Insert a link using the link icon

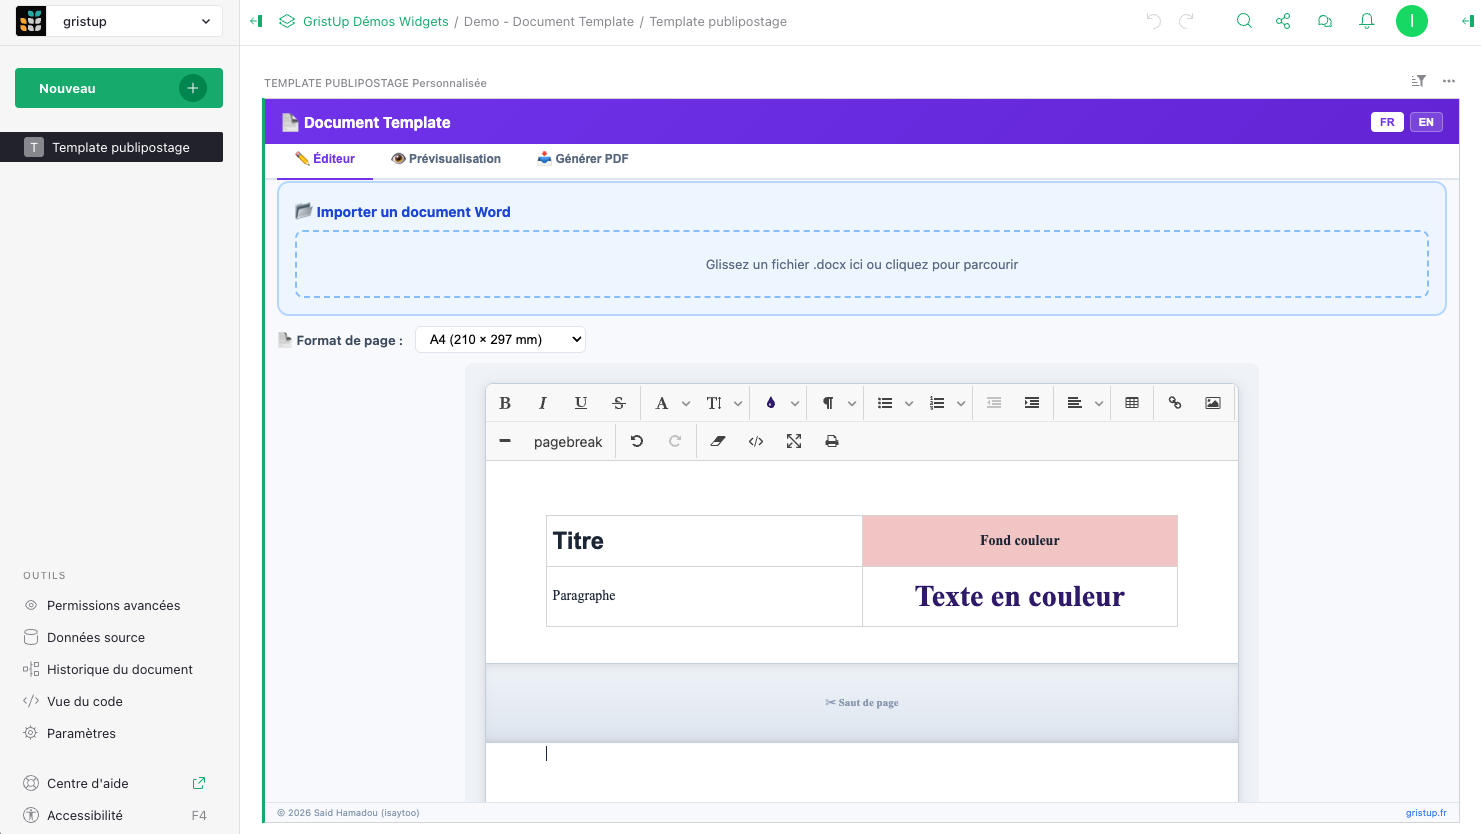point(1175,403)
